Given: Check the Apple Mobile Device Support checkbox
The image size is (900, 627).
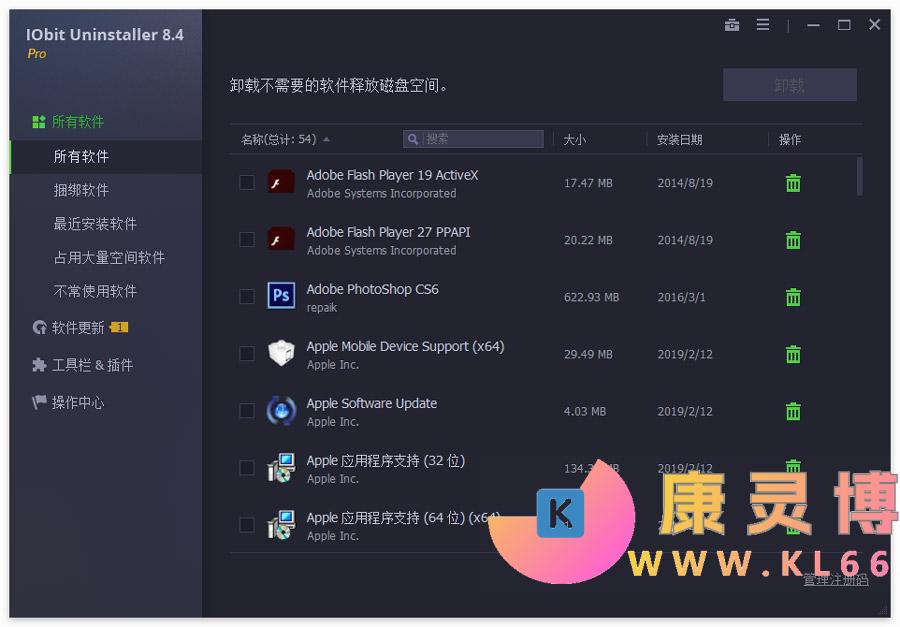Looking at the screenshot, I should click(x=247, y=354).
